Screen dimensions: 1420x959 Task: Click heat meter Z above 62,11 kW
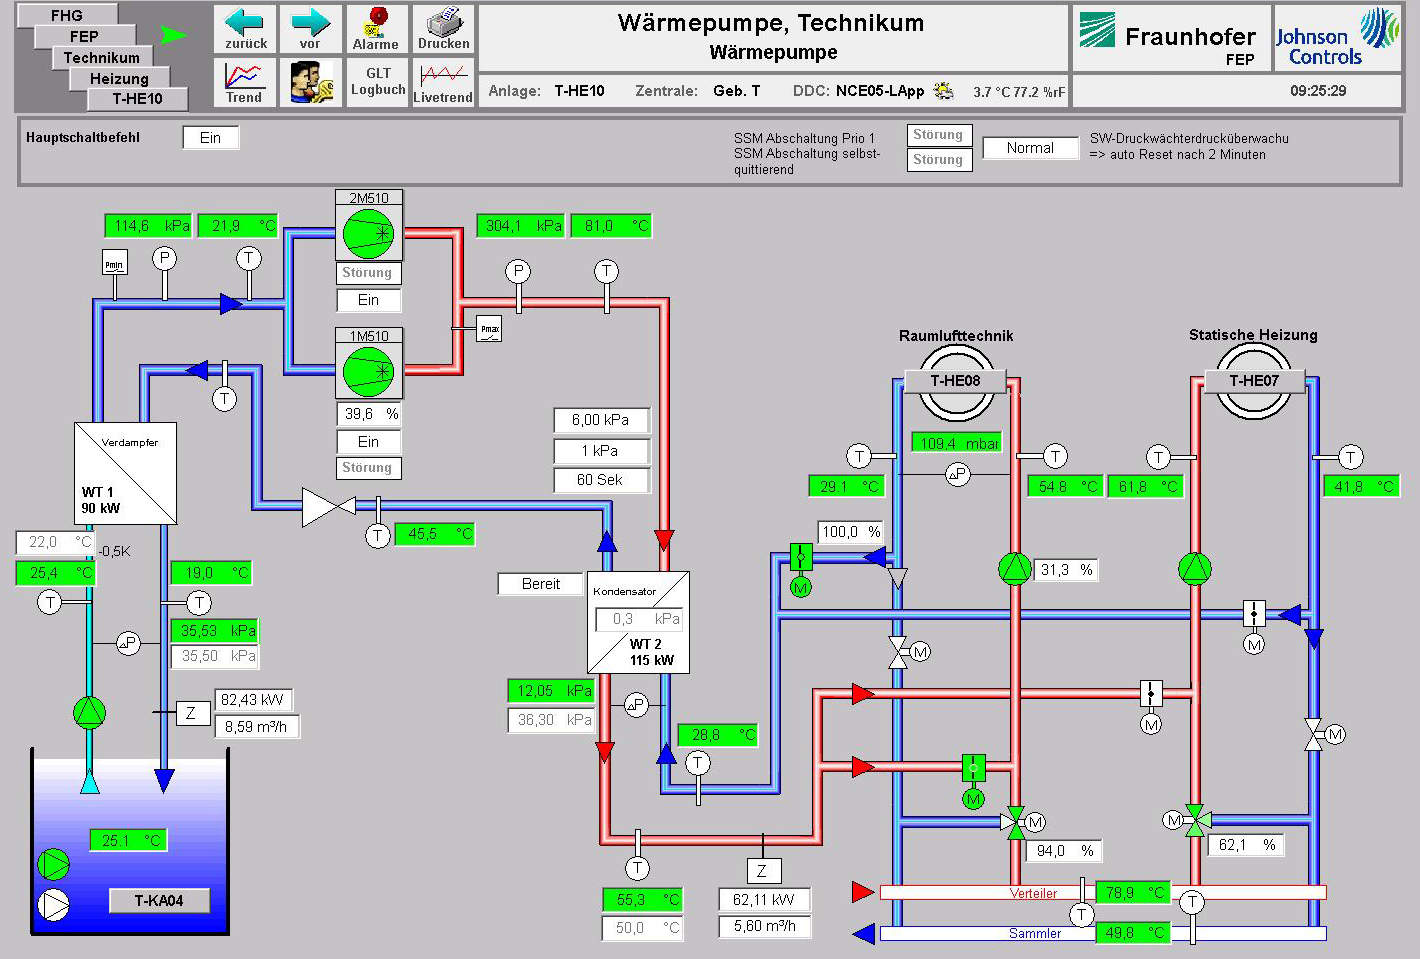763,870
